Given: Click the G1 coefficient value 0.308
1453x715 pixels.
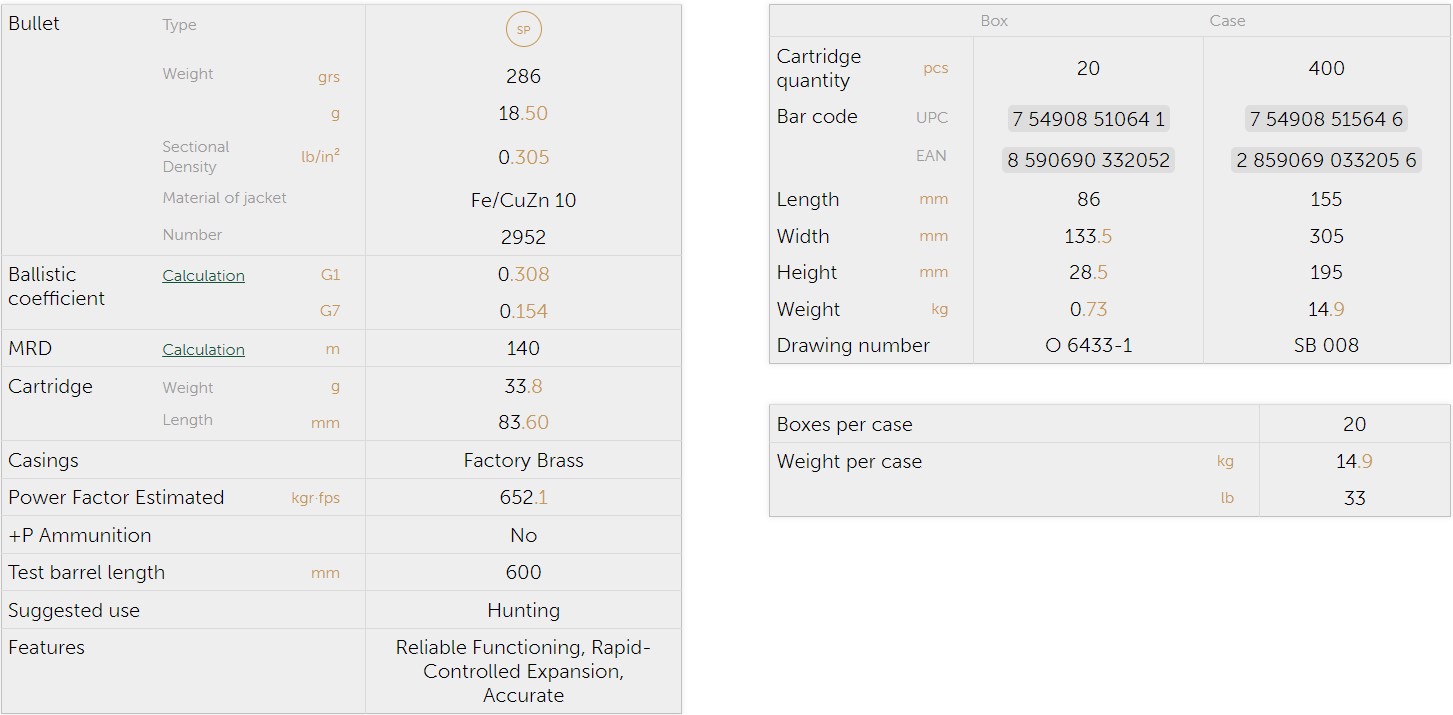Looking at the screenshot, I should [x=523, y=274].
